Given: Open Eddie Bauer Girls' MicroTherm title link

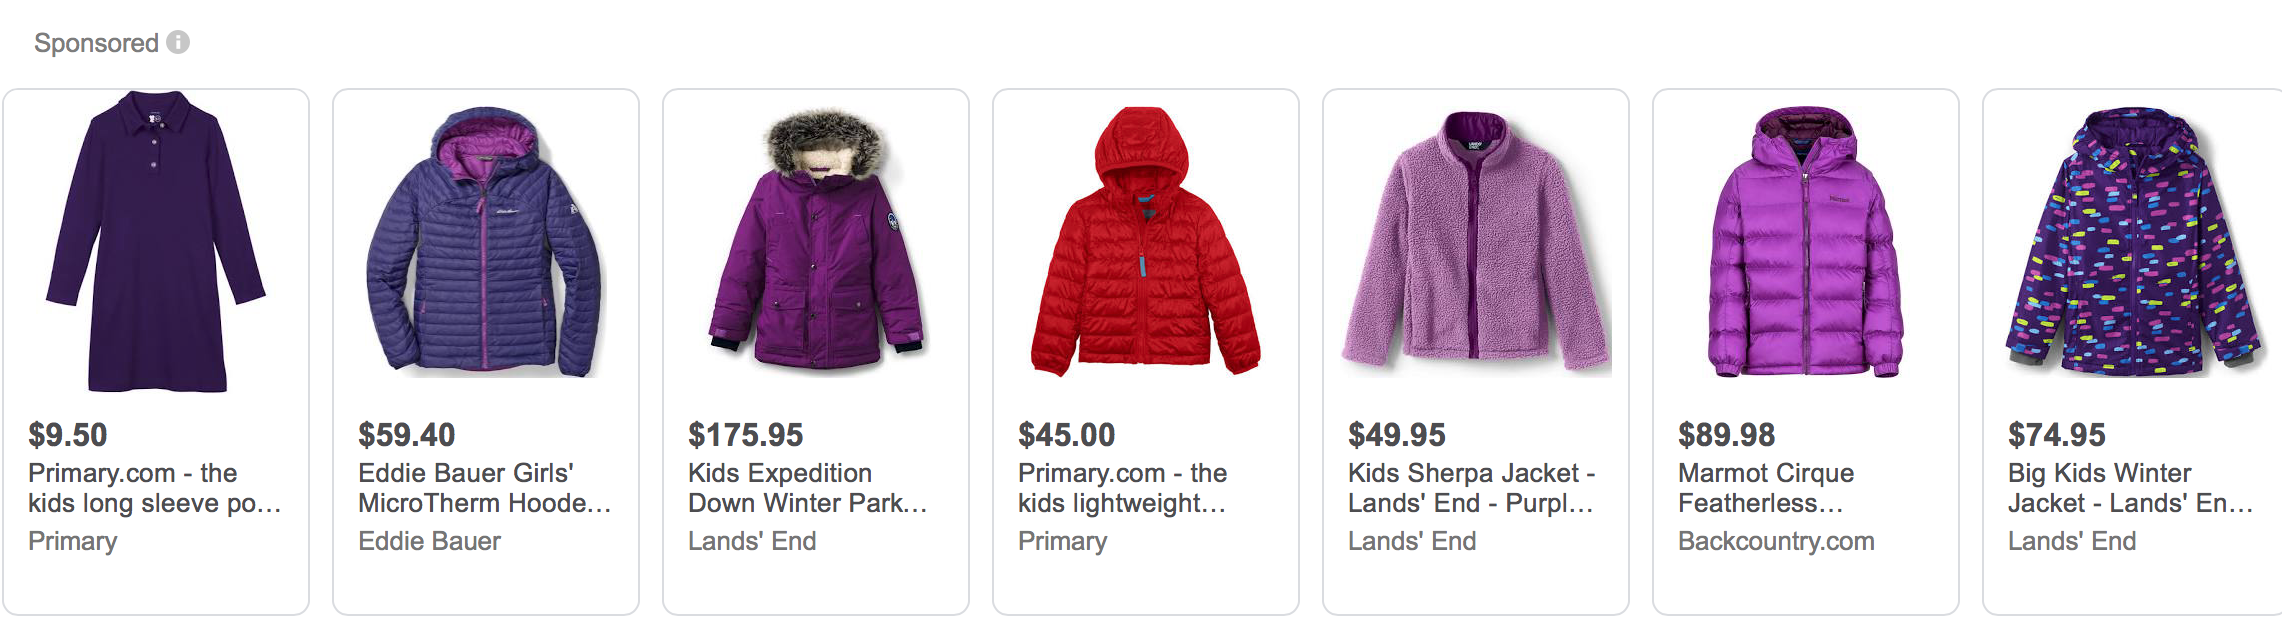Looking at the screenshot, I should (485, 488).
